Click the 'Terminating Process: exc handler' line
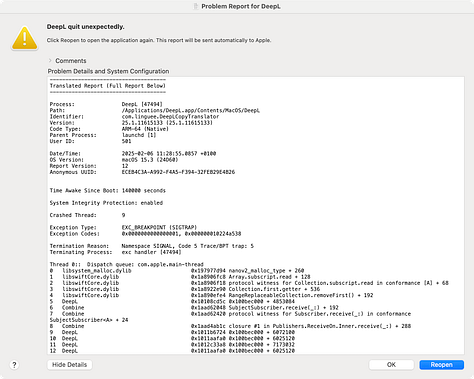 click(115, 252)
